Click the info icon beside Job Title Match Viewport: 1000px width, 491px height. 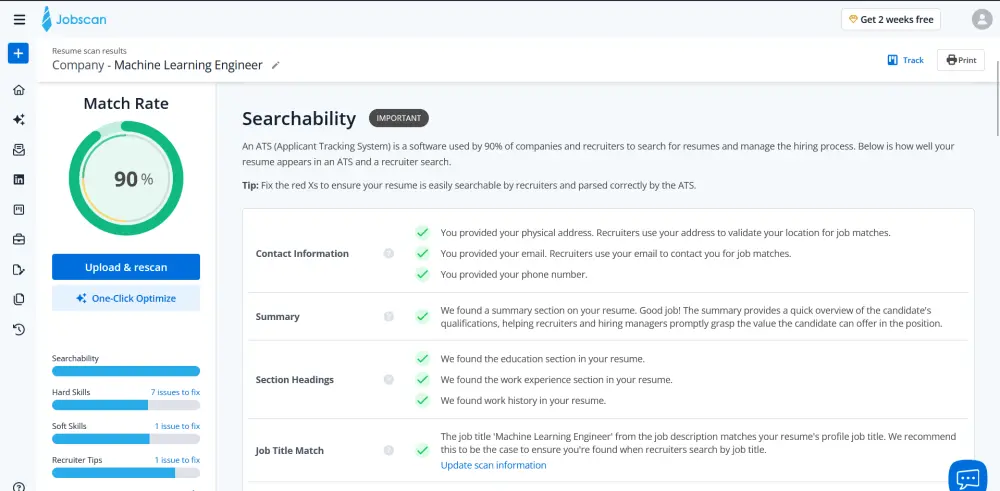point(389,451)
